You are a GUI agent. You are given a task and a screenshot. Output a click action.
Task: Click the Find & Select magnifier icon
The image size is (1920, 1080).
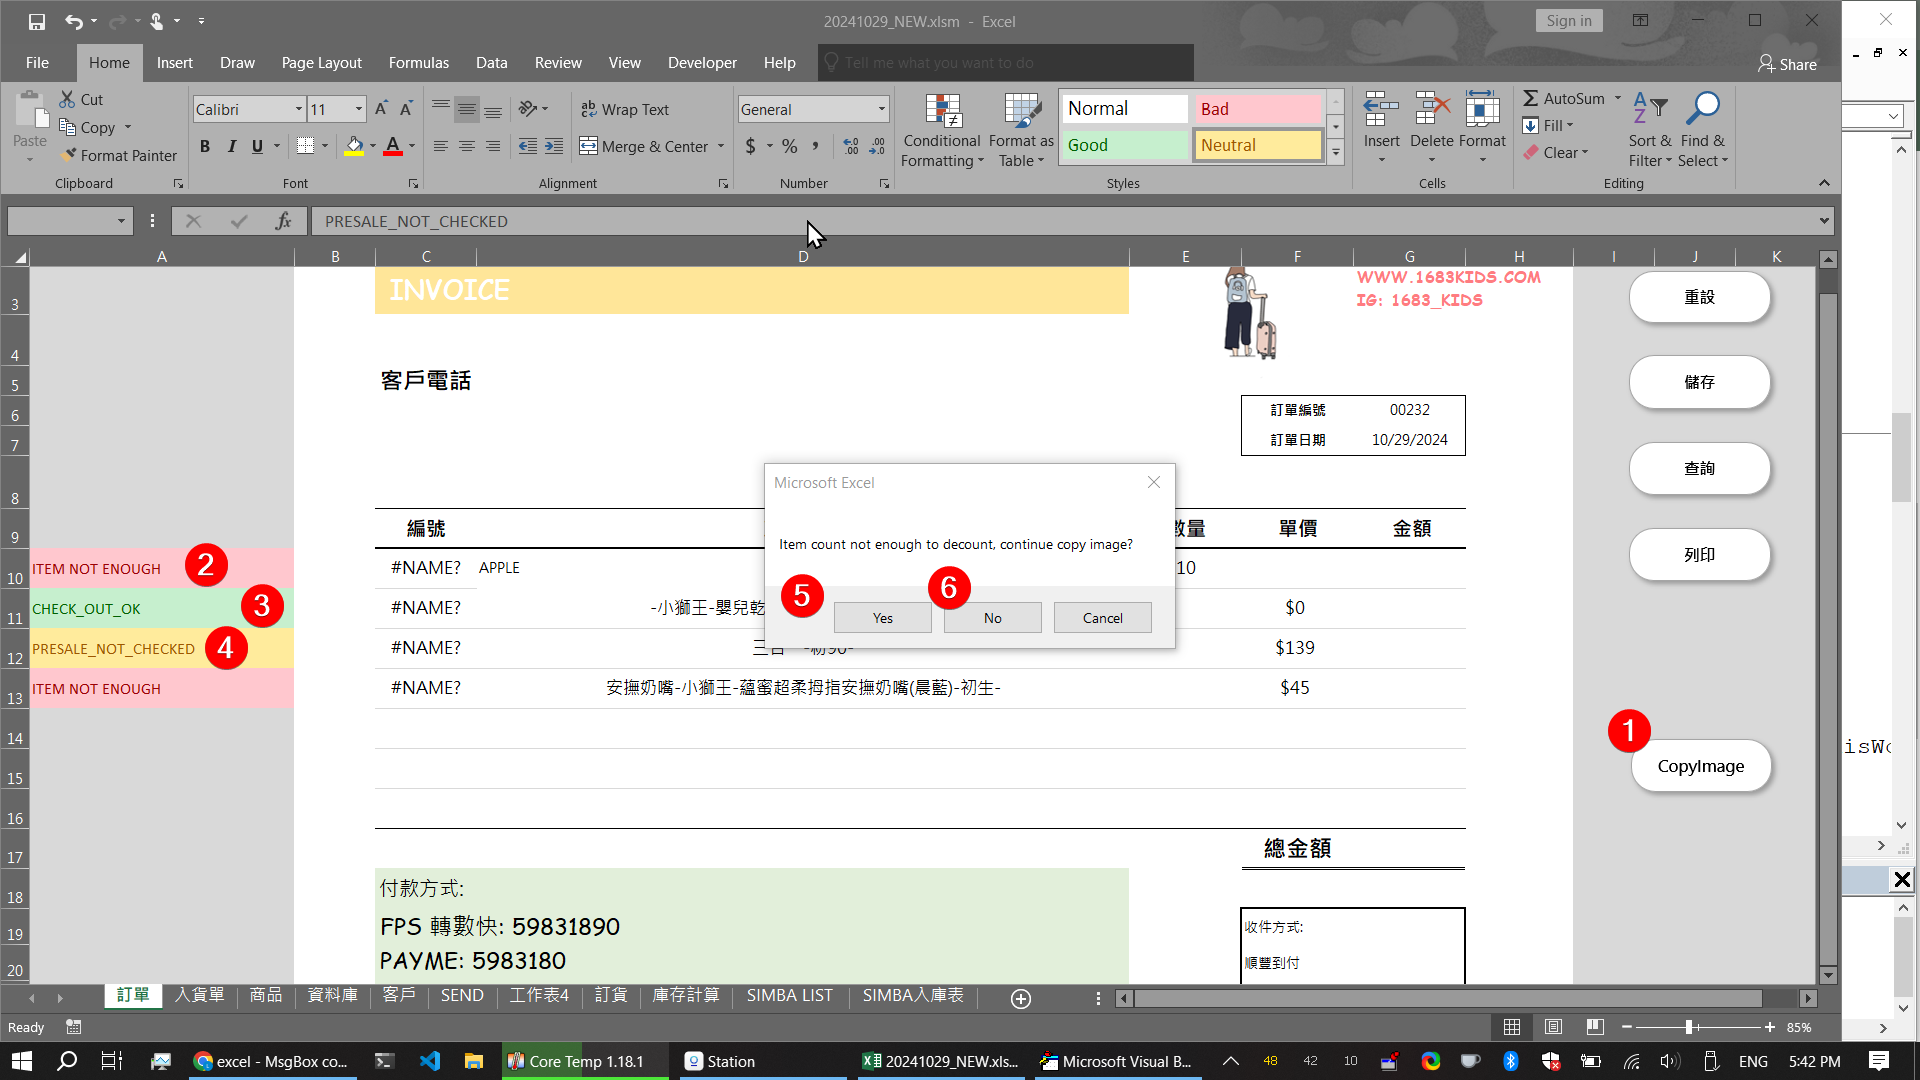pos(1702,108)
